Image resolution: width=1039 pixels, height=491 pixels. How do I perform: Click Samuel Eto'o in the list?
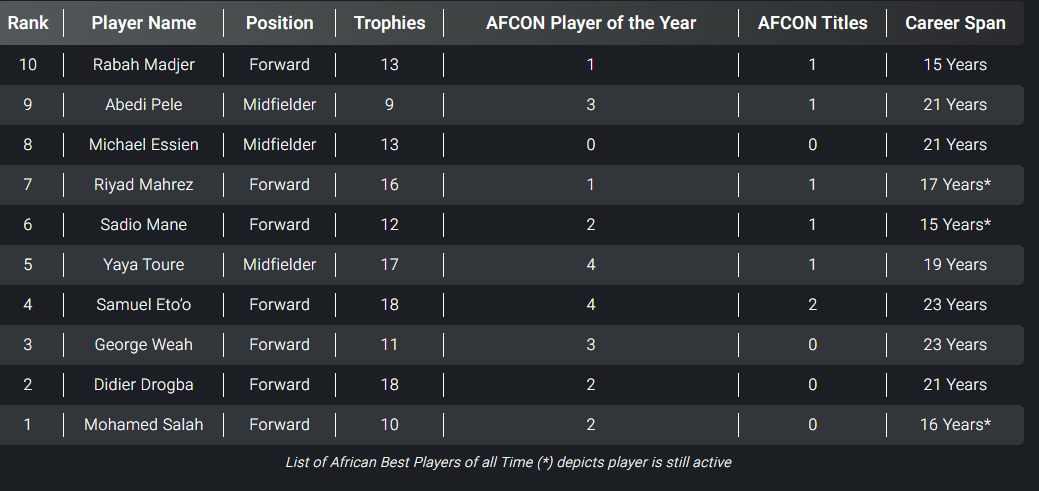(143, 305)
